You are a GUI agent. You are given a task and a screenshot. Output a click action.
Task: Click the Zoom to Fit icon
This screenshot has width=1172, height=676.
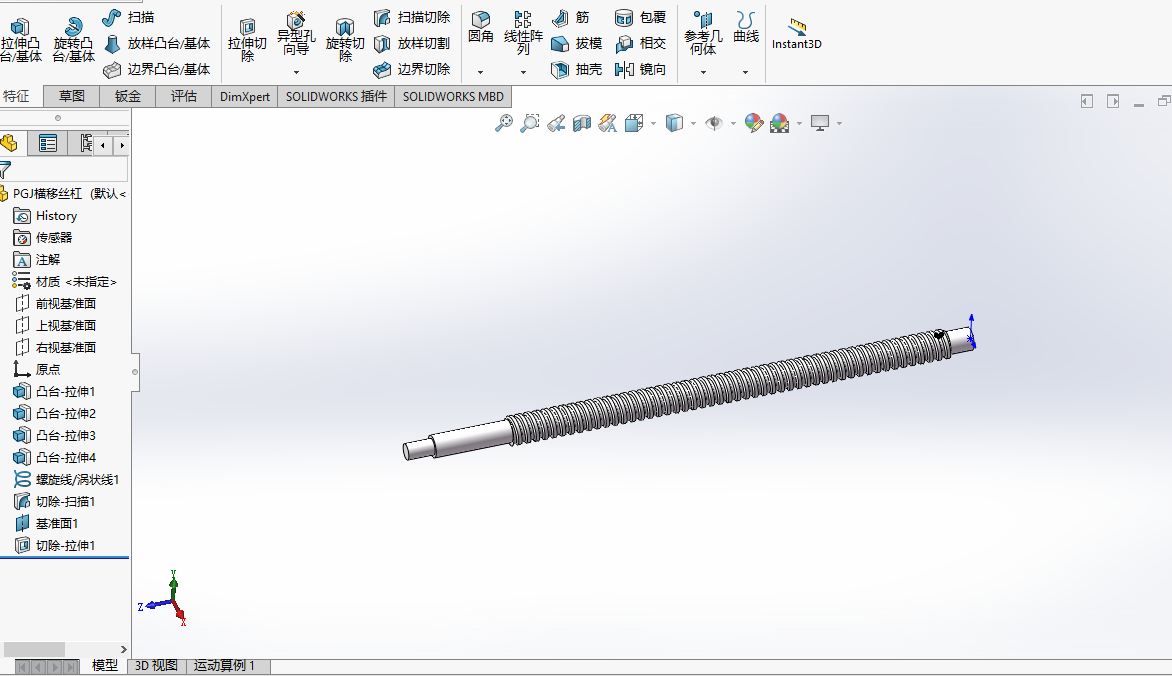[x=505, y=123]
